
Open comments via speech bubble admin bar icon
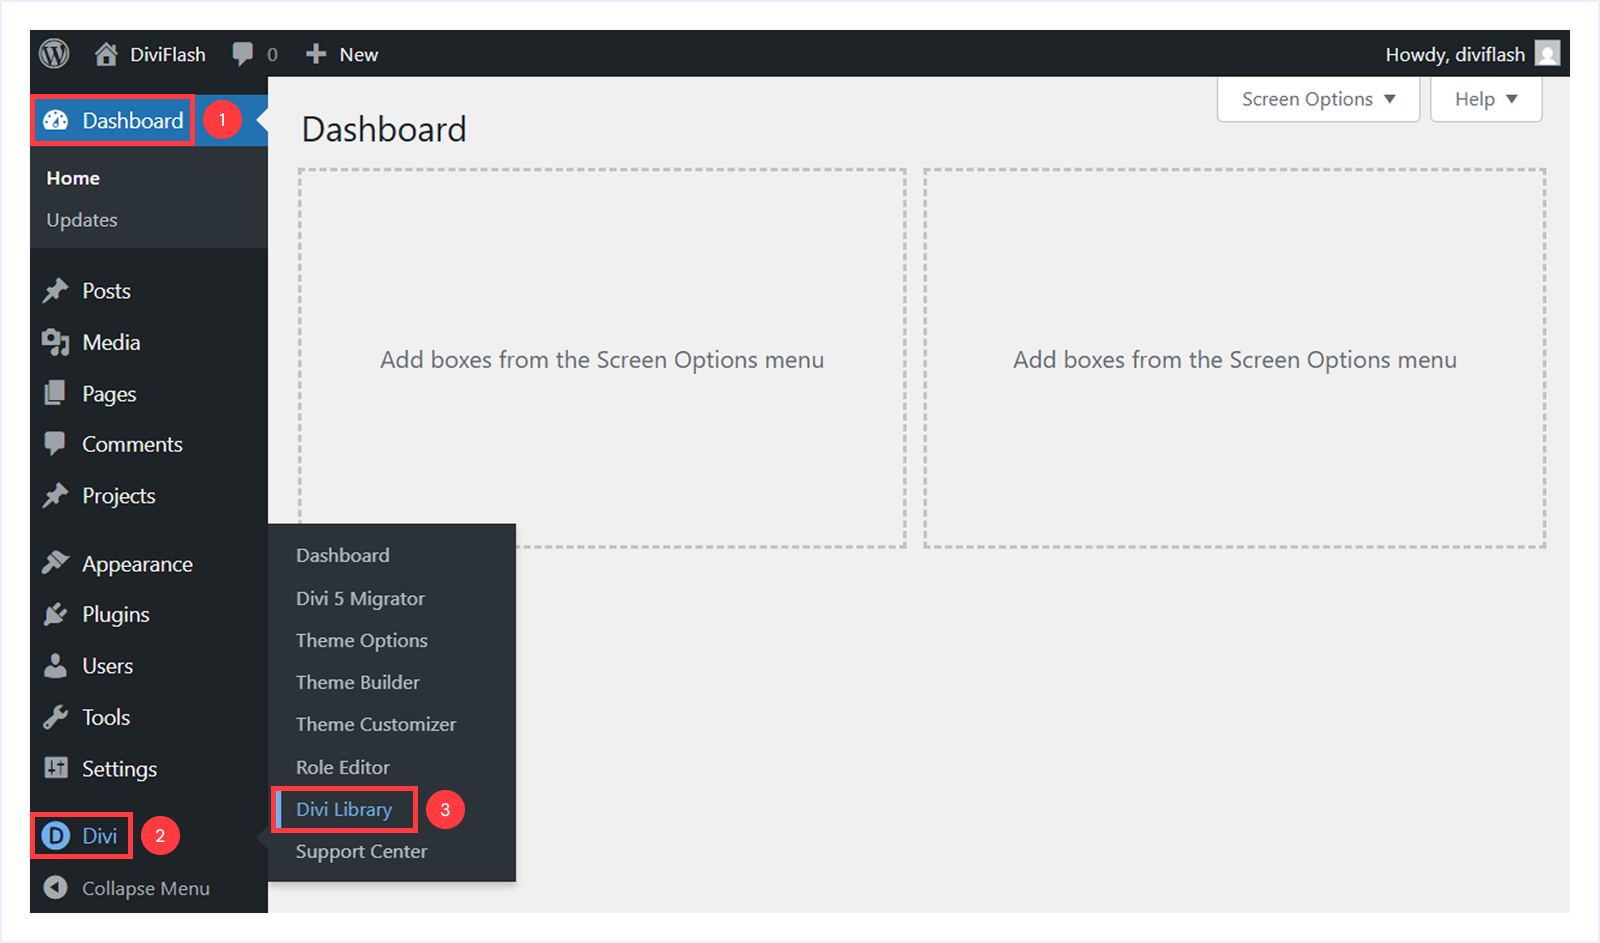pos(243,54)
